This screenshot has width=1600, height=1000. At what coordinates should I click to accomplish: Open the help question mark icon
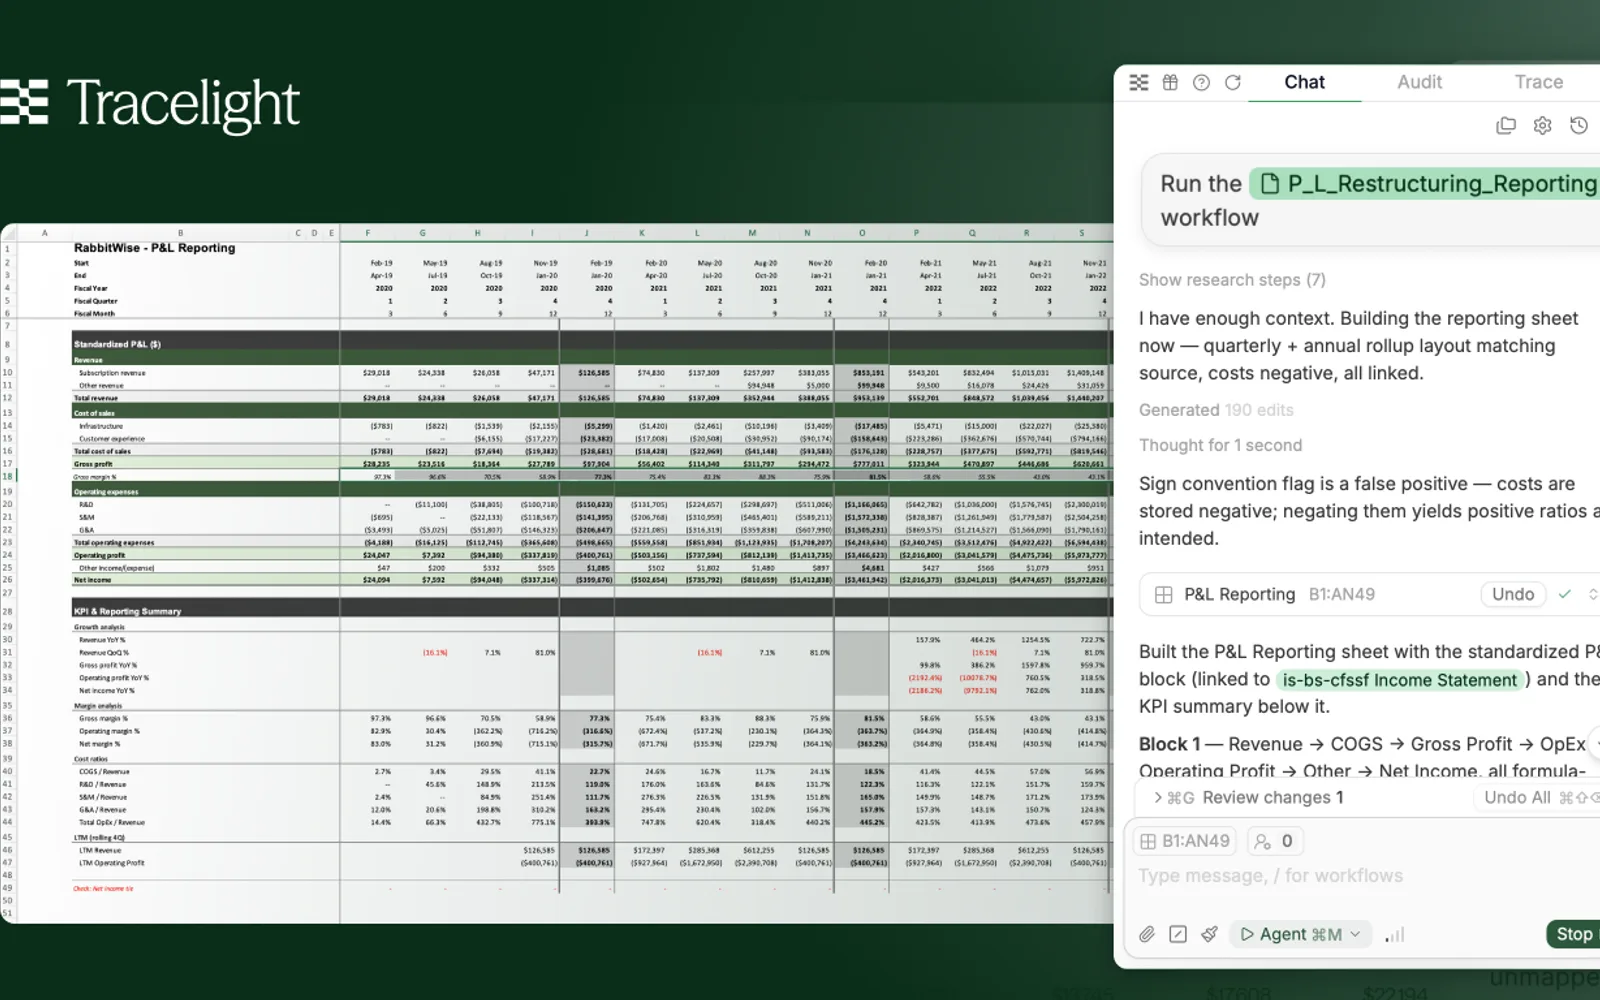coord(1201,82)
